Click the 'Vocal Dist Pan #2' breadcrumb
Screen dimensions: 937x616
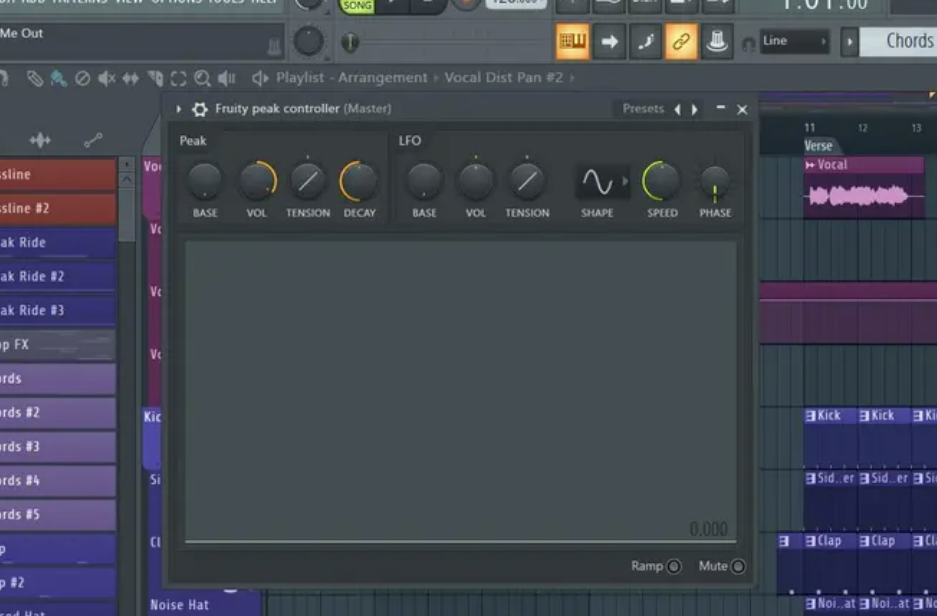click(x=503, y=78)
